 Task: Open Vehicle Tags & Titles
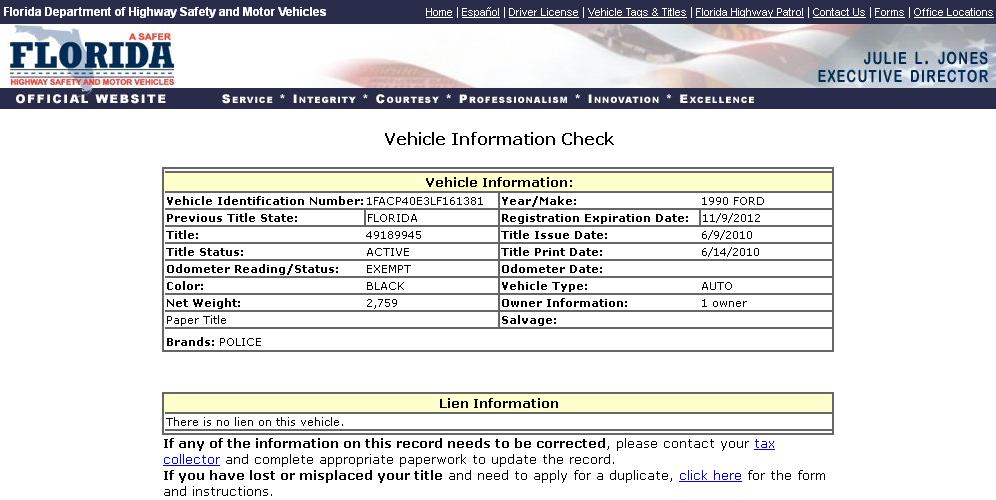point(637,12)
